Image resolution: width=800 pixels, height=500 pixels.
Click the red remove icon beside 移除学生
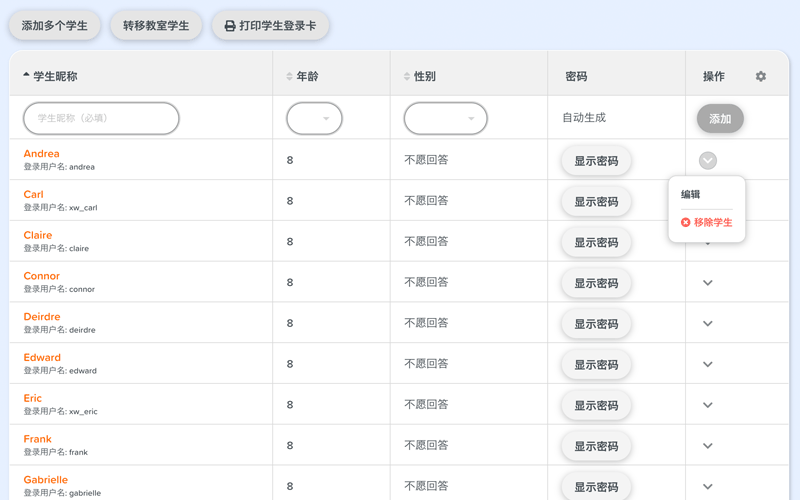pos(686,222)
